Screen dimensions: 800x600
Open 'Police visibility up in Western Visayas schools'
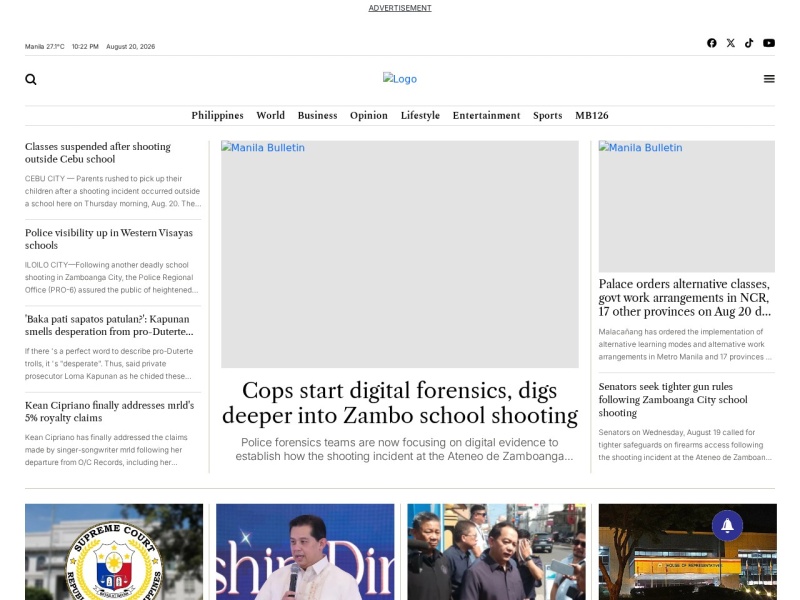click(109, 239)
